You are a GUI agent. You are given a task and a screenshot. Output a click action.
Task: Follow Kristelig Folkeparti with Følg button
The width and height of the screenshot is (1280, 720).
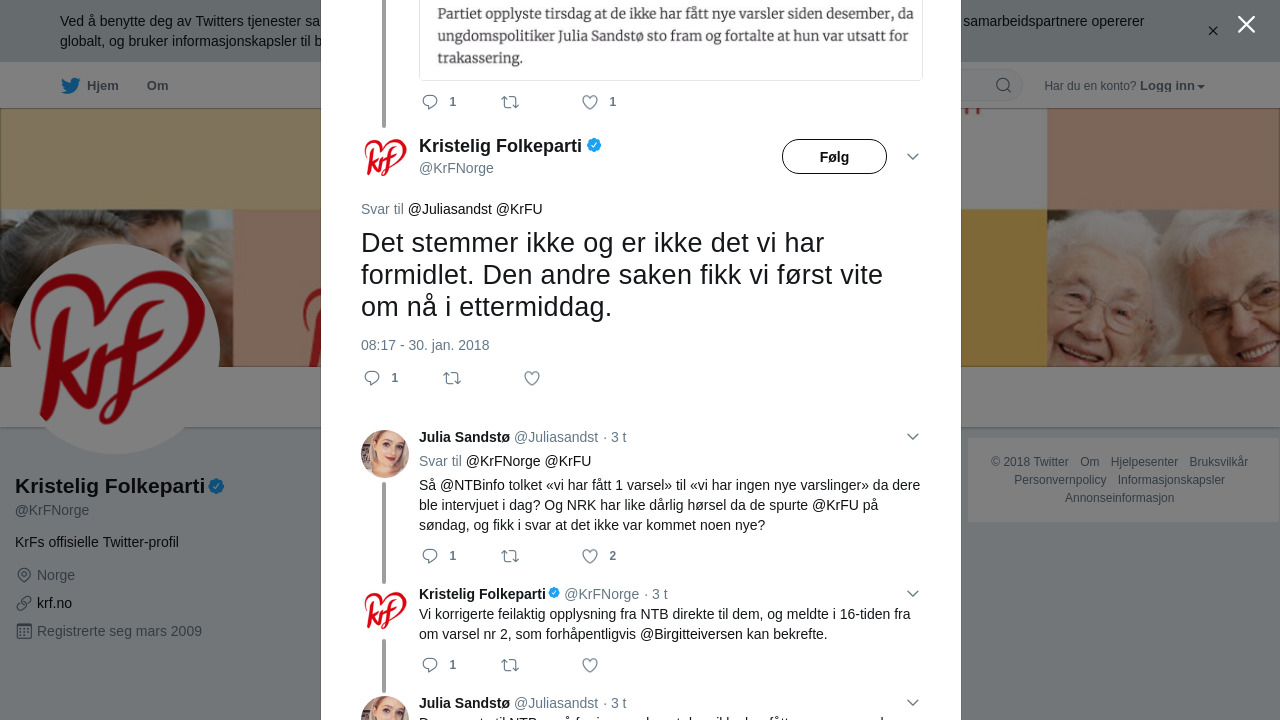[834, 157]
